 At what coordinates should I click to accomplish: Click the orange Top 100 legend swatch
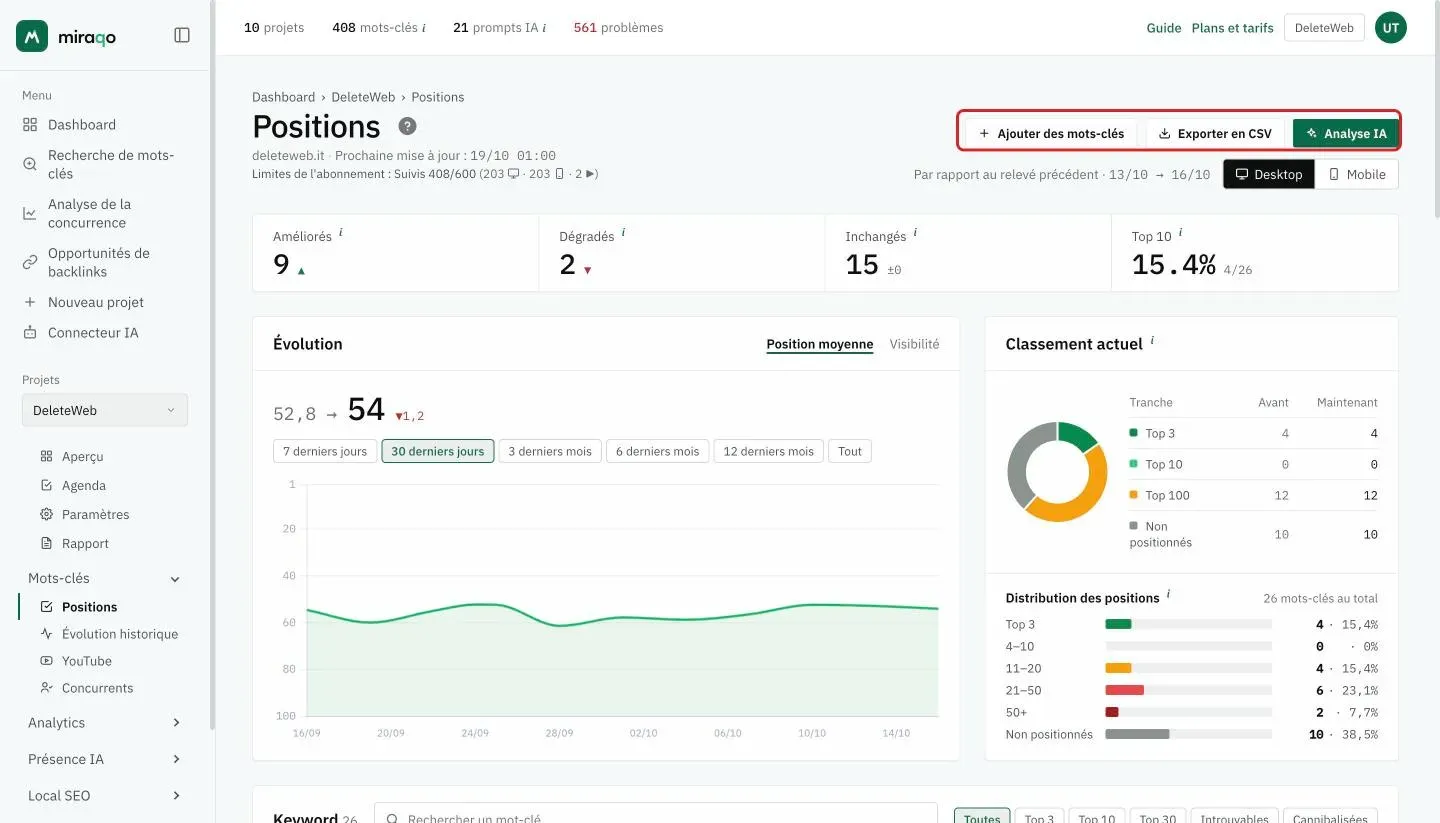1134,495
